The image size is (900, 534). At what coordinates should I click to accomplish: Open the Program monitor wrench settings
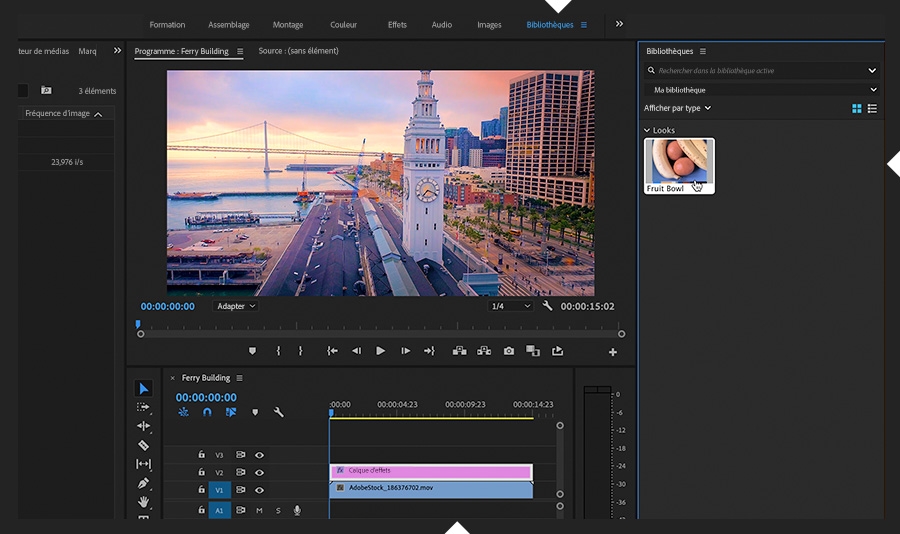(x=547, y=306)
